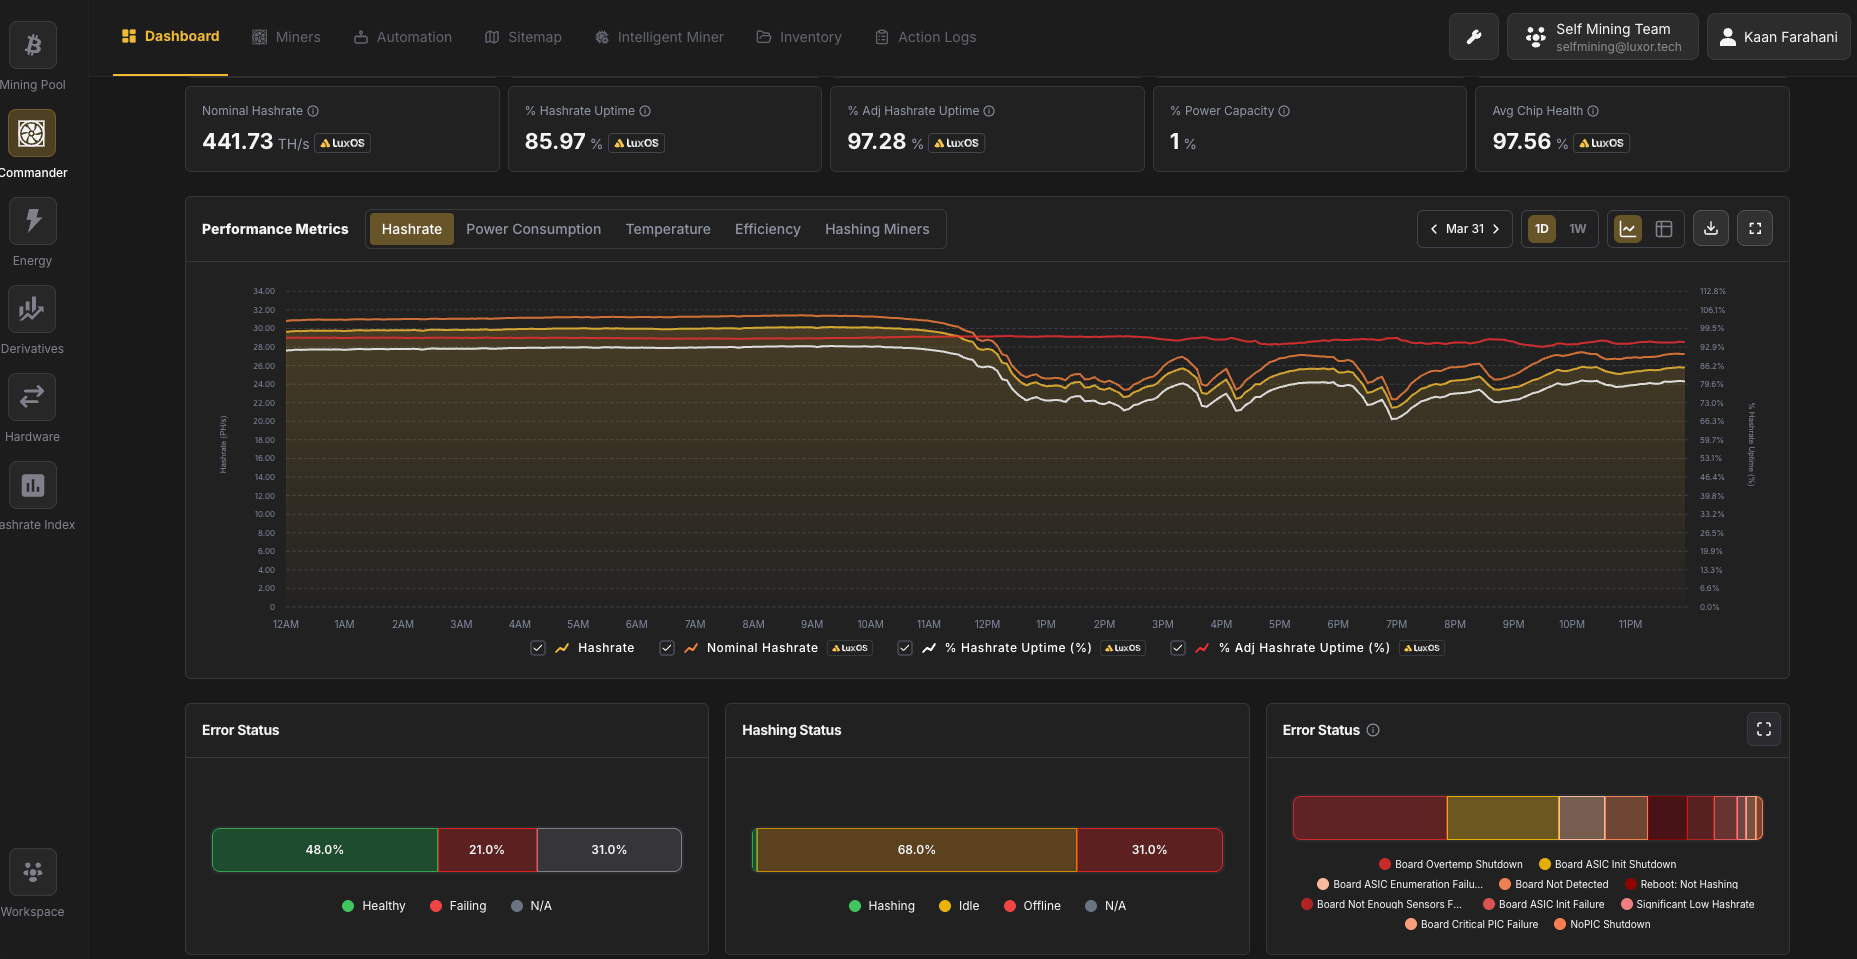Screen dimensions: 1857x959
Task: Disable the % Adj Hashrate Uptime series
Action: (1178, 648)
